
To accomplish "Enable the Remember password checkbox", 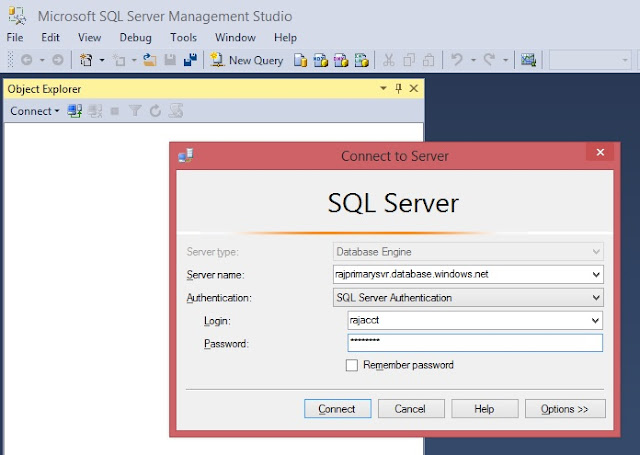I will (351, 365).
